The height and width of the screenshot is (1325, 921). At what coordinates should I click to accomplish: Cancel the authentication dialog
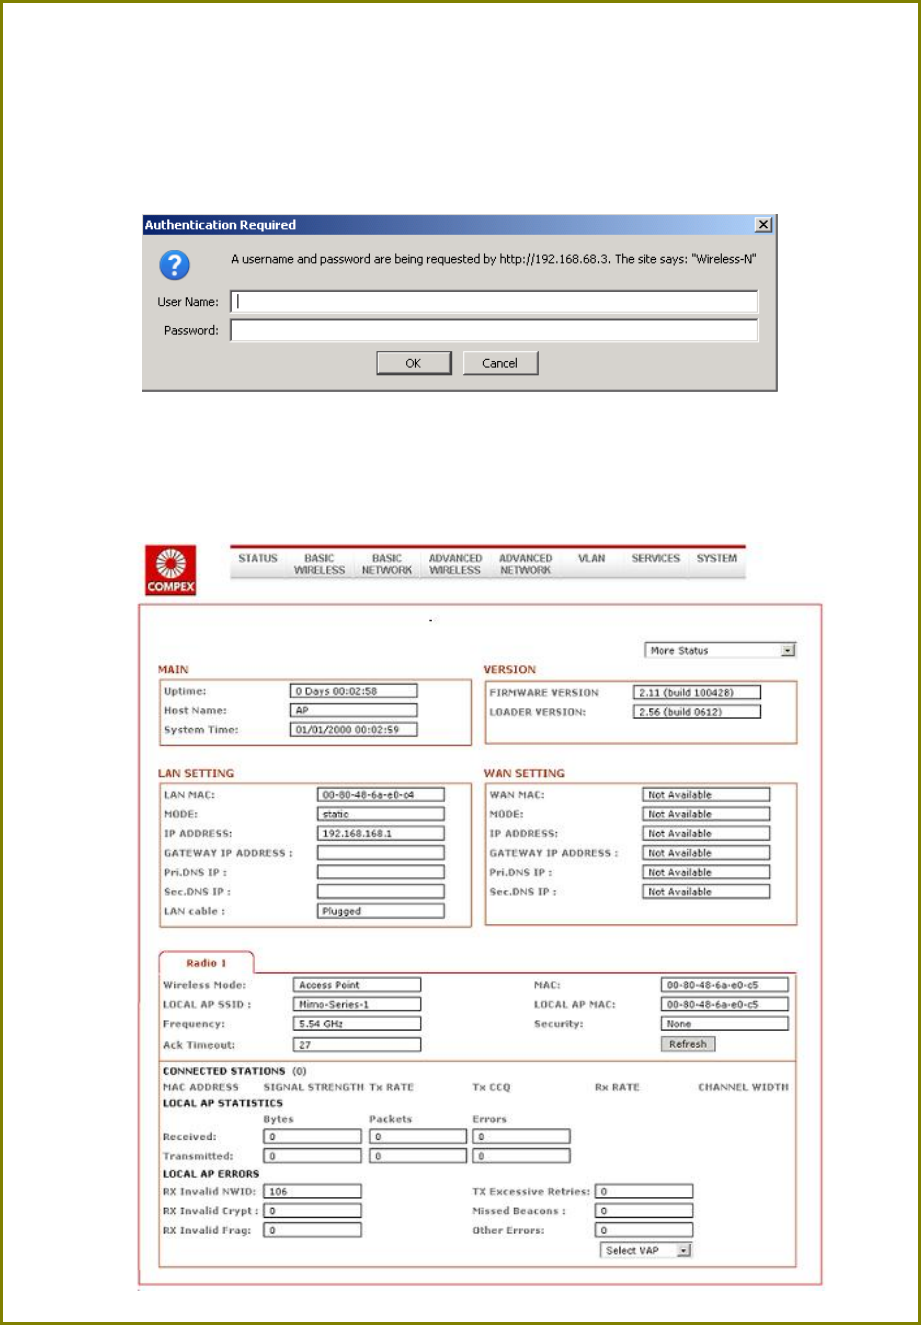[500, 363]
